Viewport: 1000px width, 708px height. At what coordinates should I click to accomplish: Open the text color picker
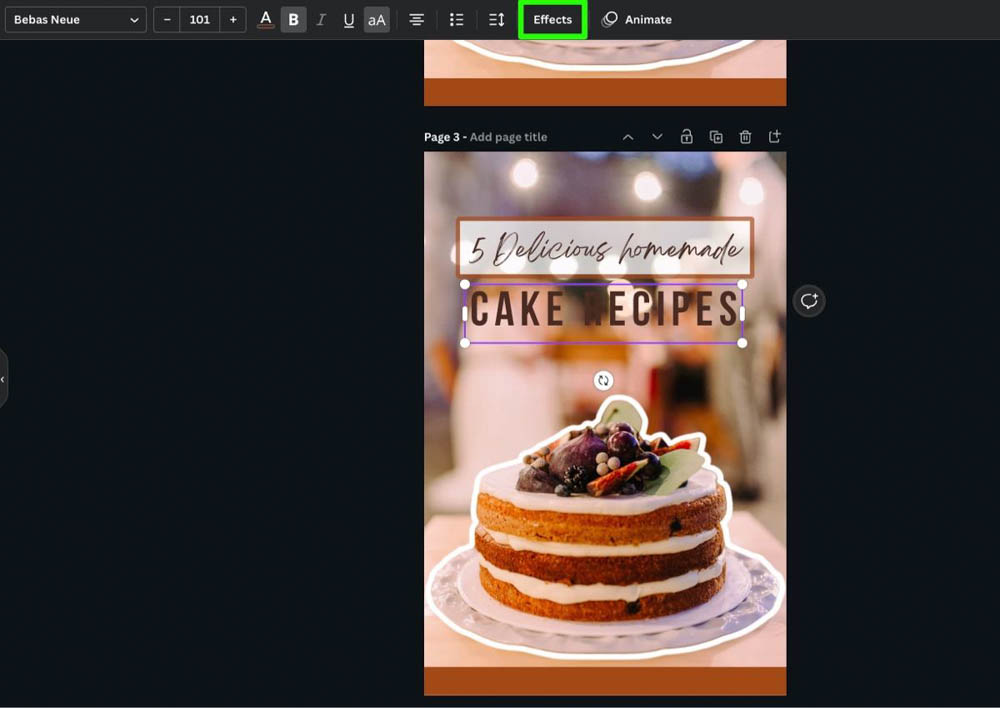[x=265, y=20]
